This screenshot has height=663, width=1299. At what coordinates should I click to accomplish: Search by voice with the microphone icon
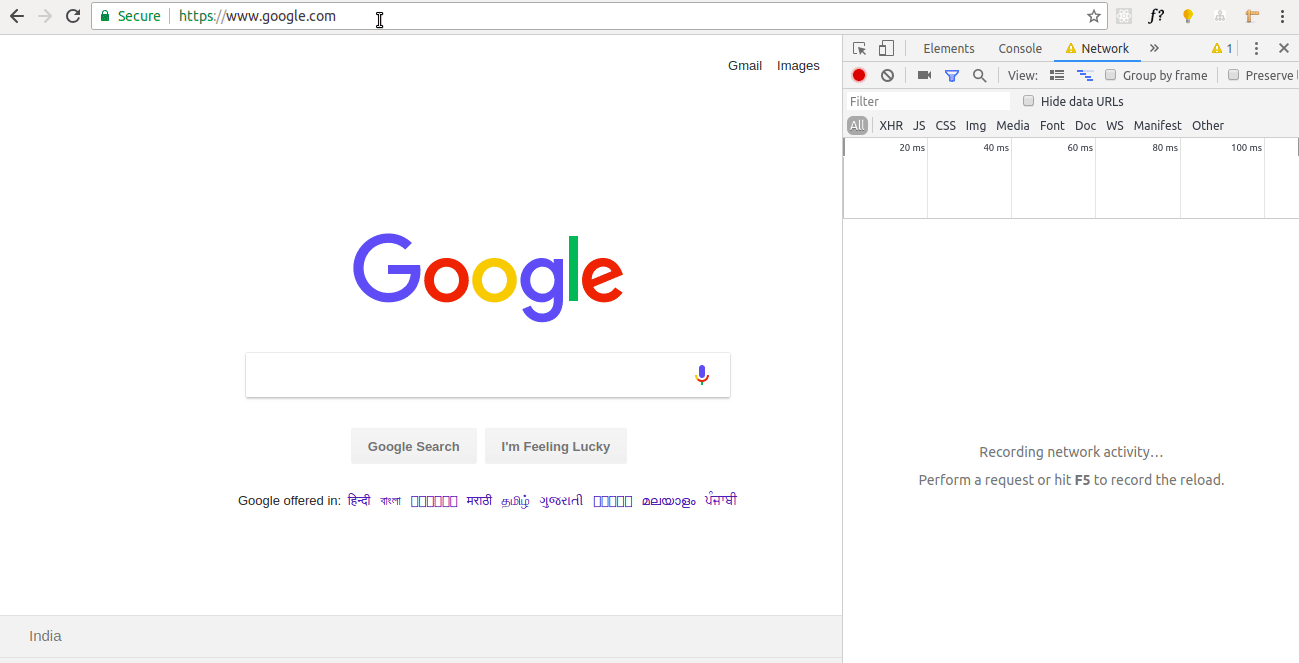tap(702, 375)
